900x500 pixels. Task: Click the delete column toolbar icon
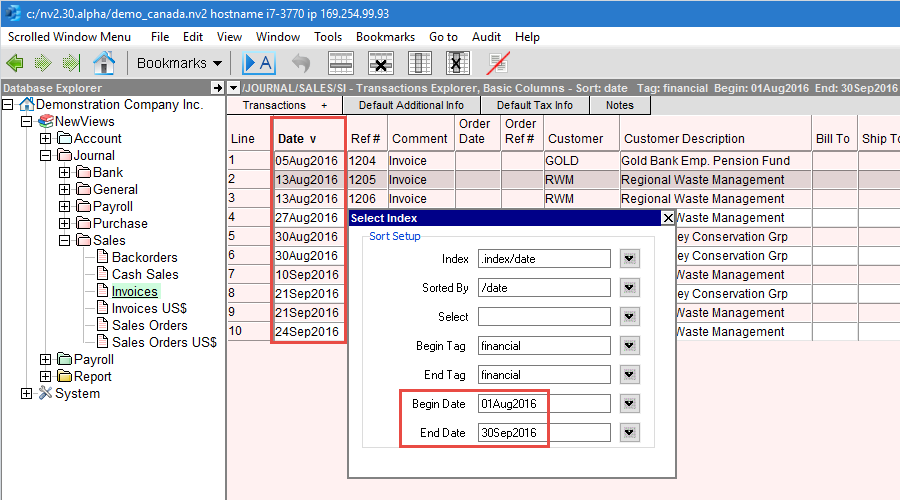pyautogui.click(x=457, y=63)
